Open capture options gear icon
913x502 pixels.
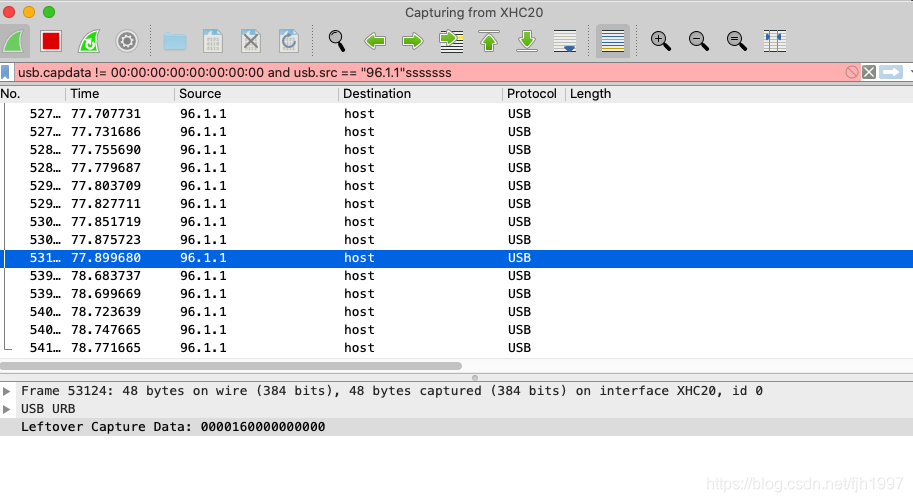(127, 41)
